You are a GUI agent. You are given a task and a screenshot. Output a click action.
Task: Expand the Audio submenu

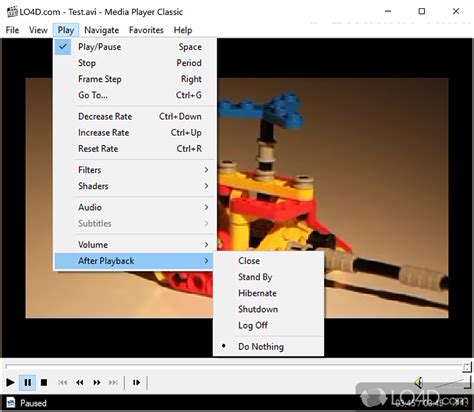tap(135, 207)
